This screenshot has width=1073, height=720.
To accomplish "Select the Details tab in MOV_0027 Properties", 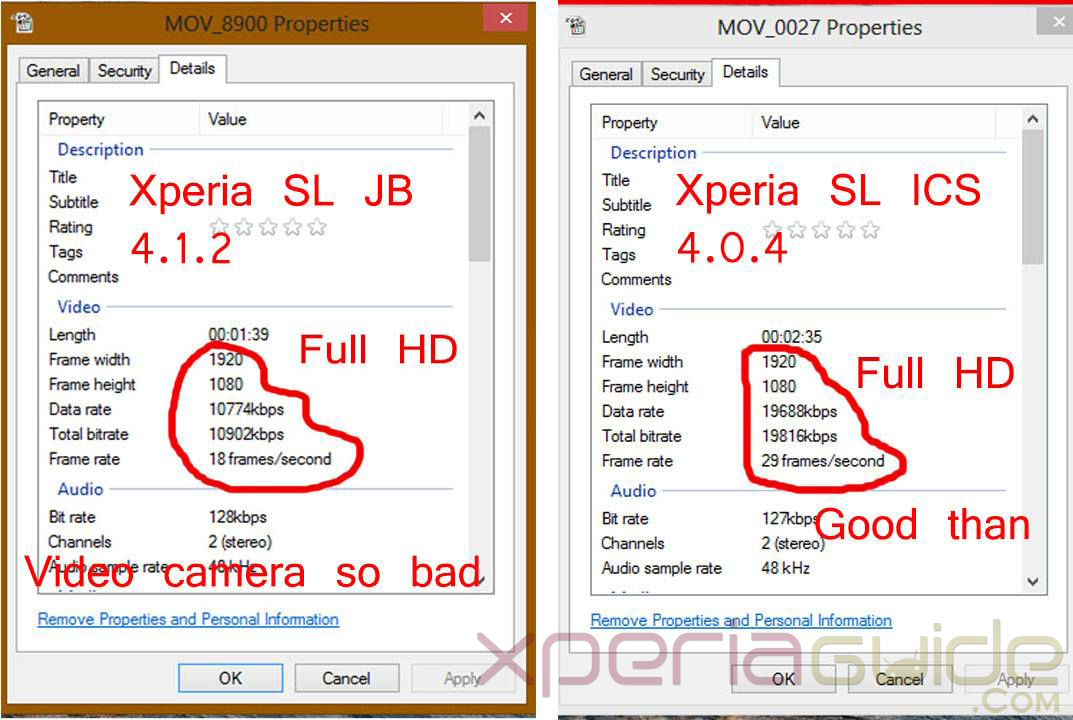I will [x=745, y=72].
